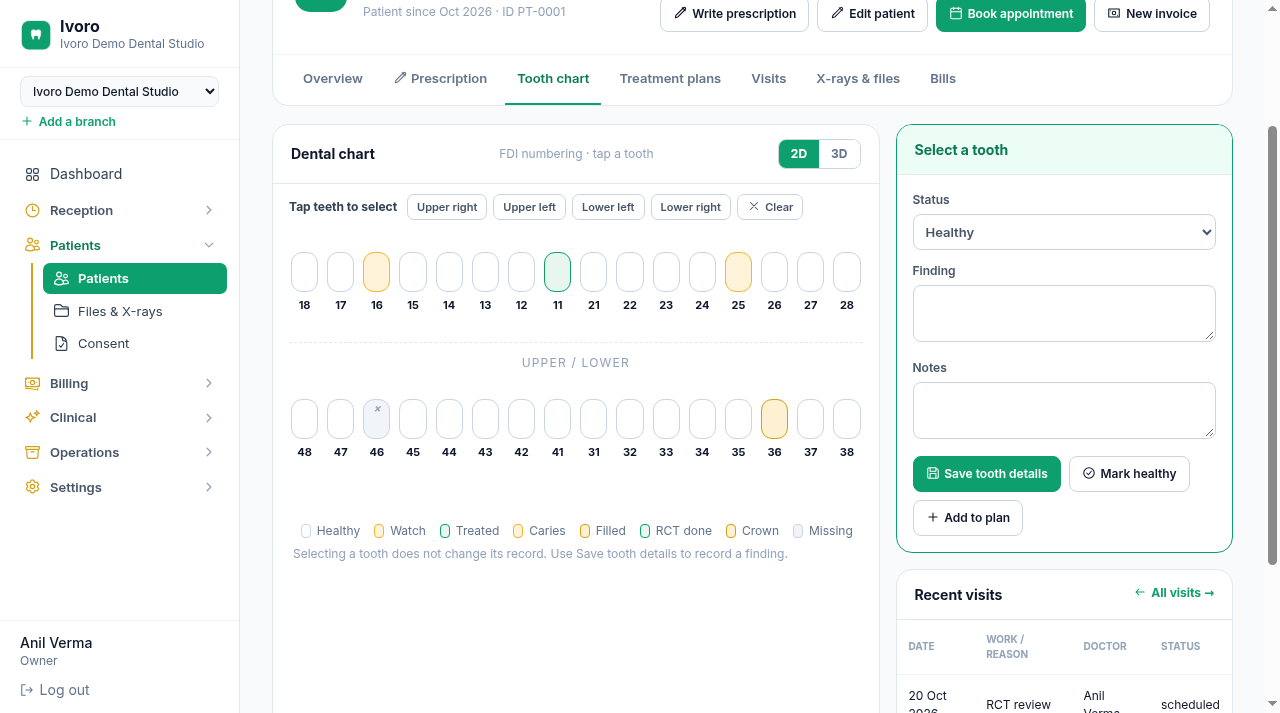Click the Settings gear icon
Viewport: 1280px width, 713px height.
pos(32,487)
